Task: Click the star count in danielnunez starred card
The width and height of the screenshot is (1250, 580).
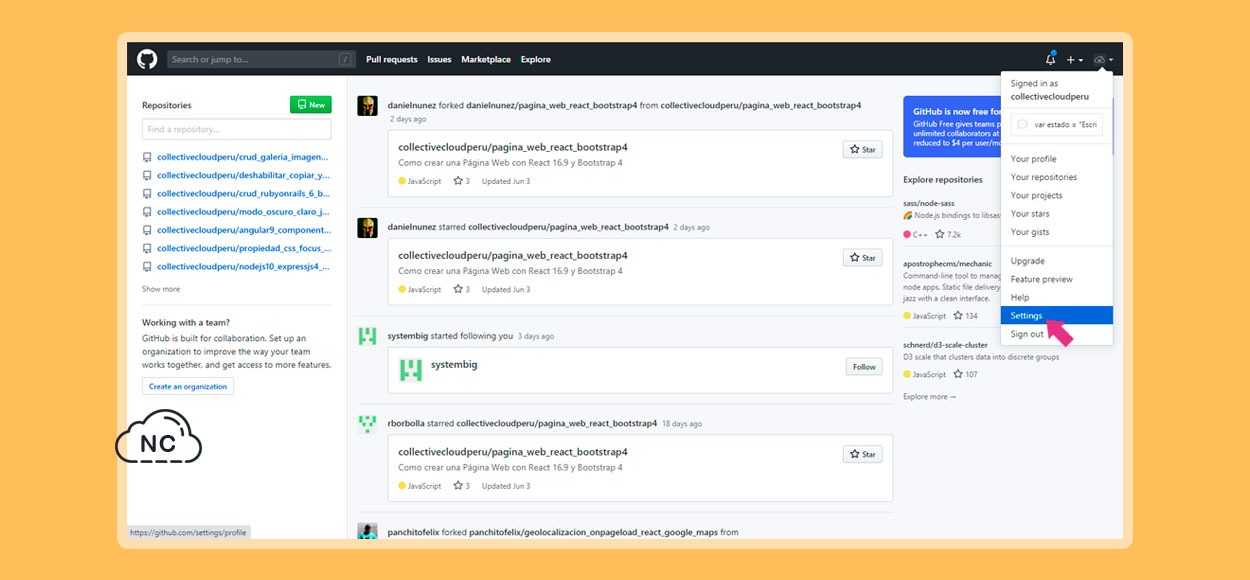Action: coord(462,290)
